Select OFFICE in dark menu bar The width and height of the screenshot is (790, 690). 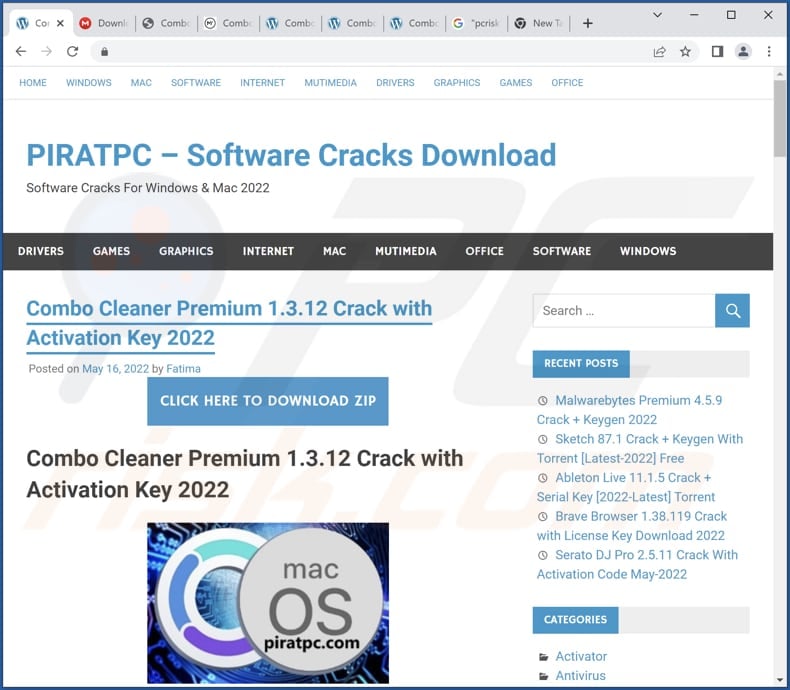[x=485, y=251]
